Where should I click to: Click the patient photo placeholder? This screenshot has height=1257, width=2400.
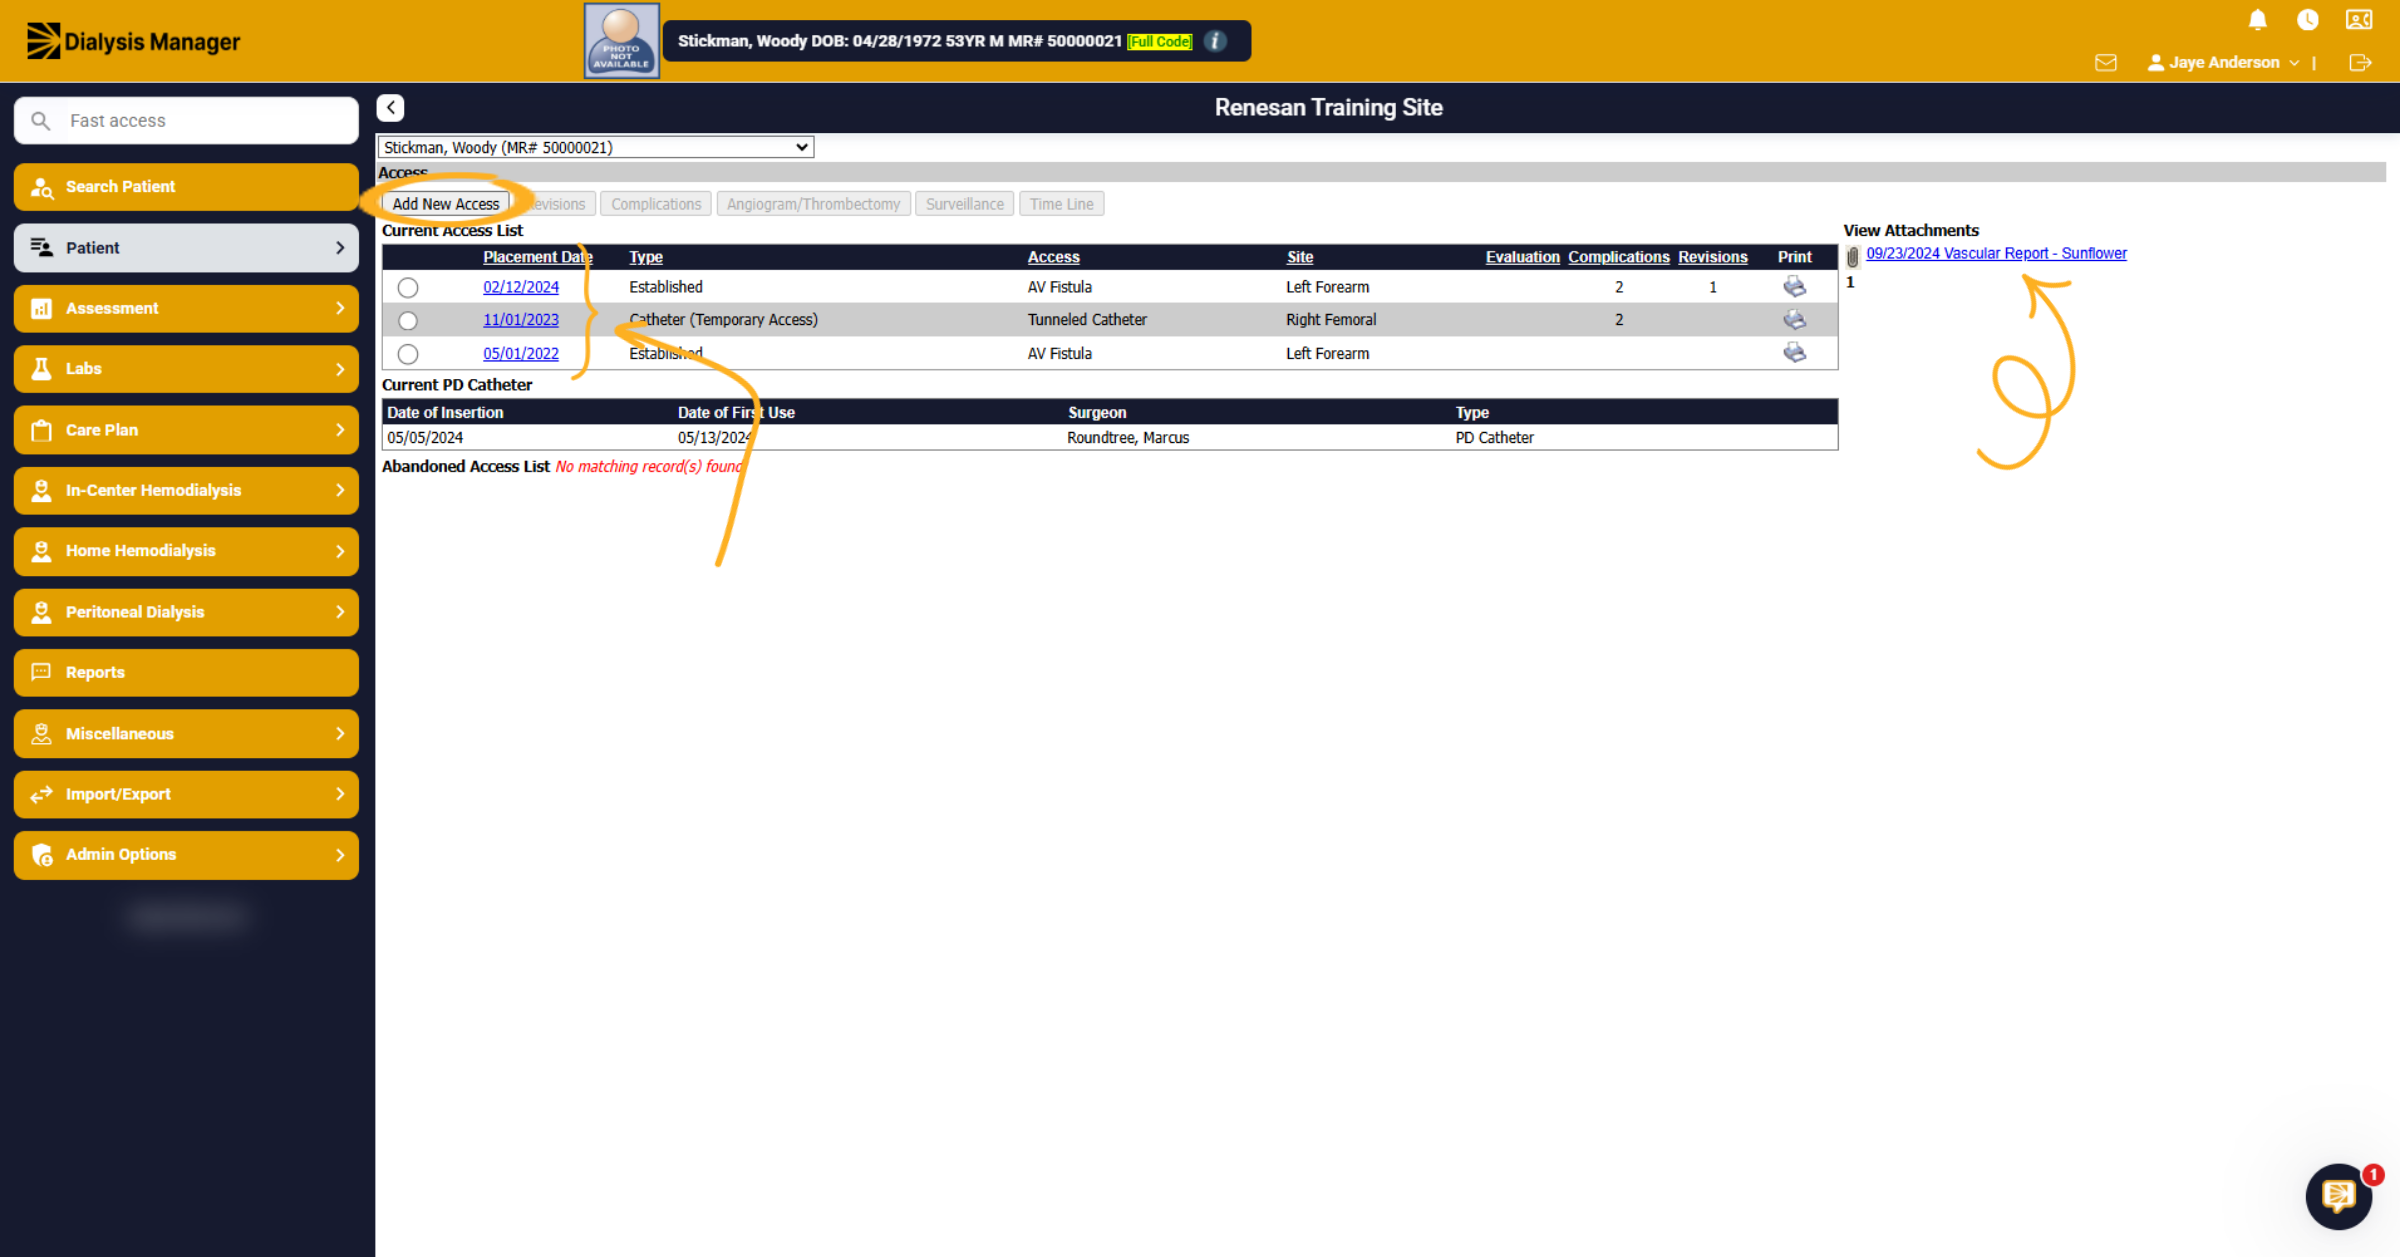pyautogui.click(x=621, y=41)
